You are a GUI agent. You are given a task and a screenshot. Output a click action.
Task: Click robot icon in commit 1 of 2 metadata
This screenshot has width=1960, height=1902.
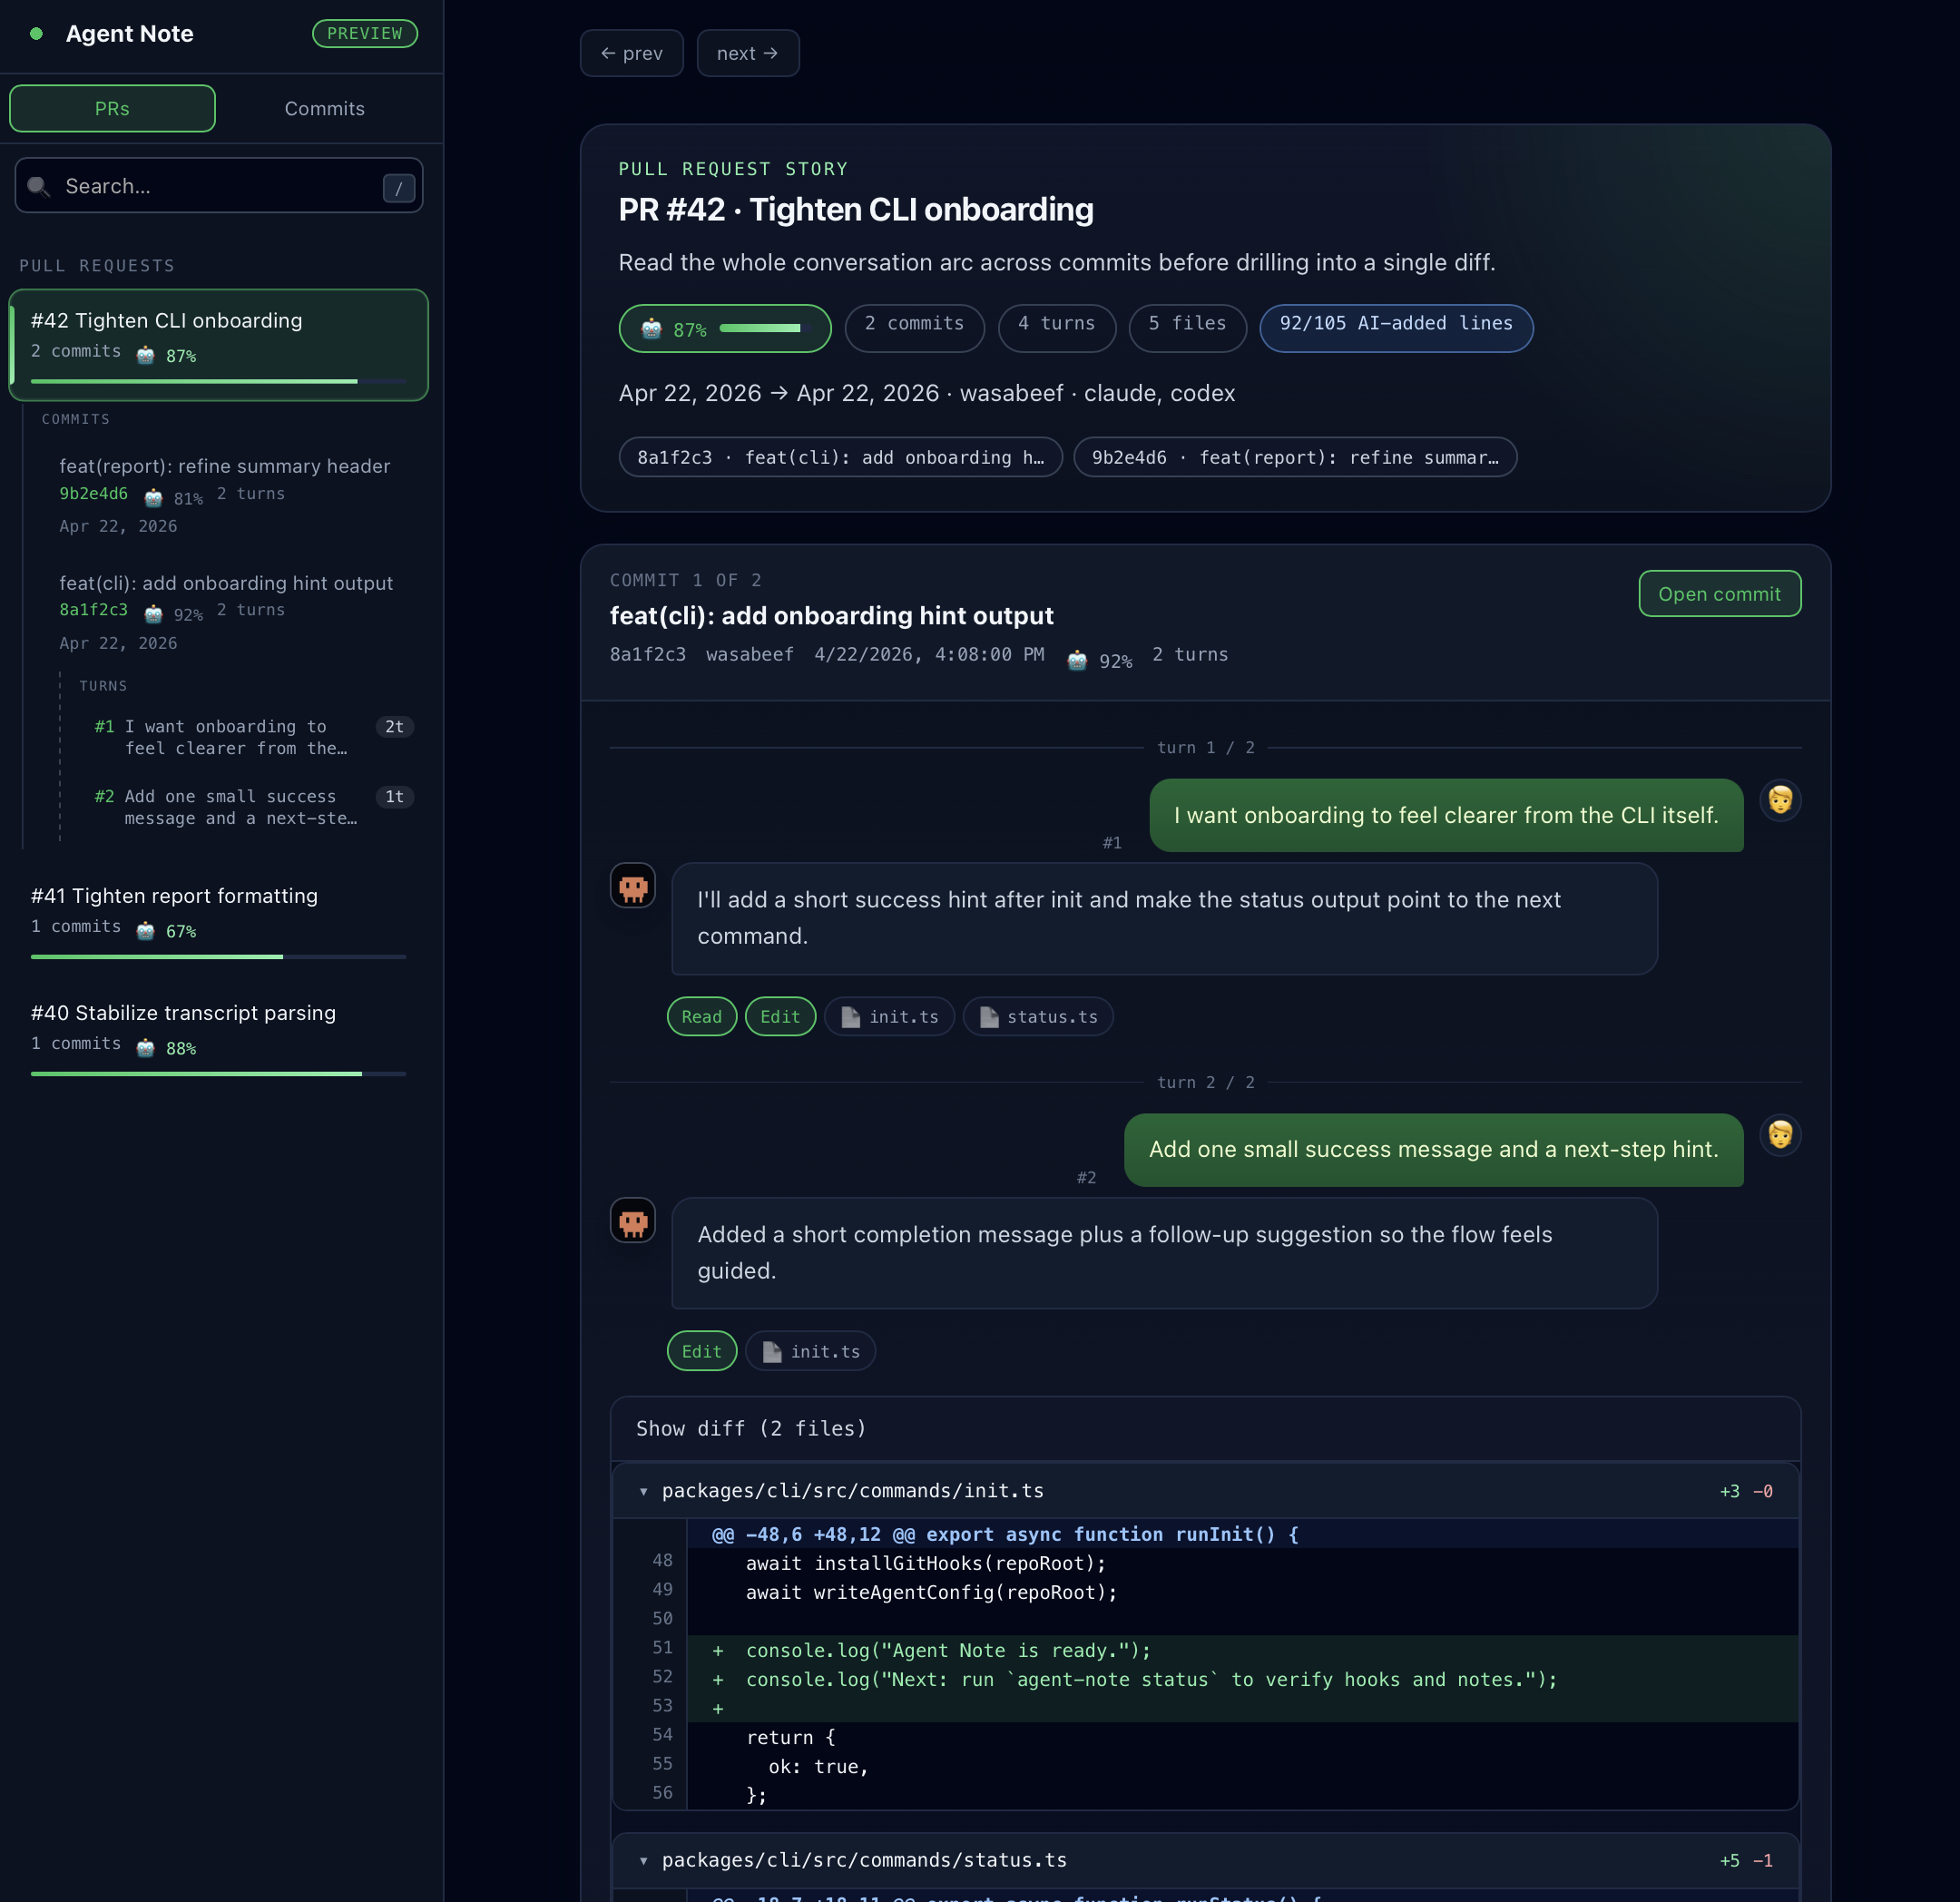(x=1077, y=660)
